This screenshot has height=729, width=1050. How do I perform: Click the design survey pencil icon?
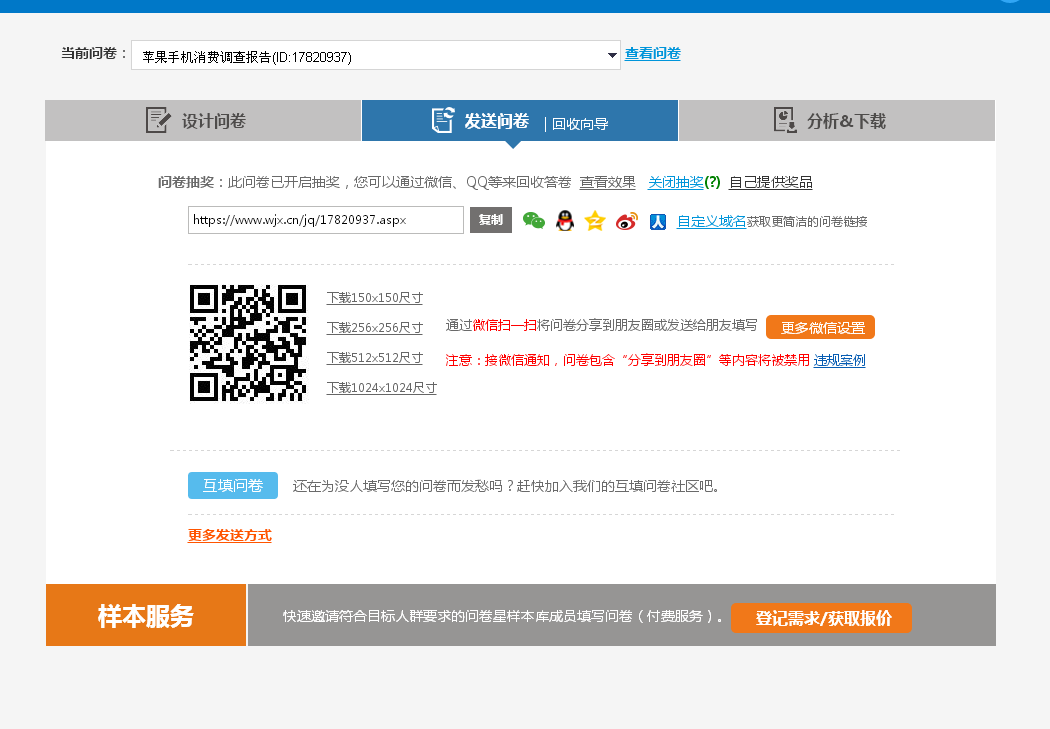158,120
